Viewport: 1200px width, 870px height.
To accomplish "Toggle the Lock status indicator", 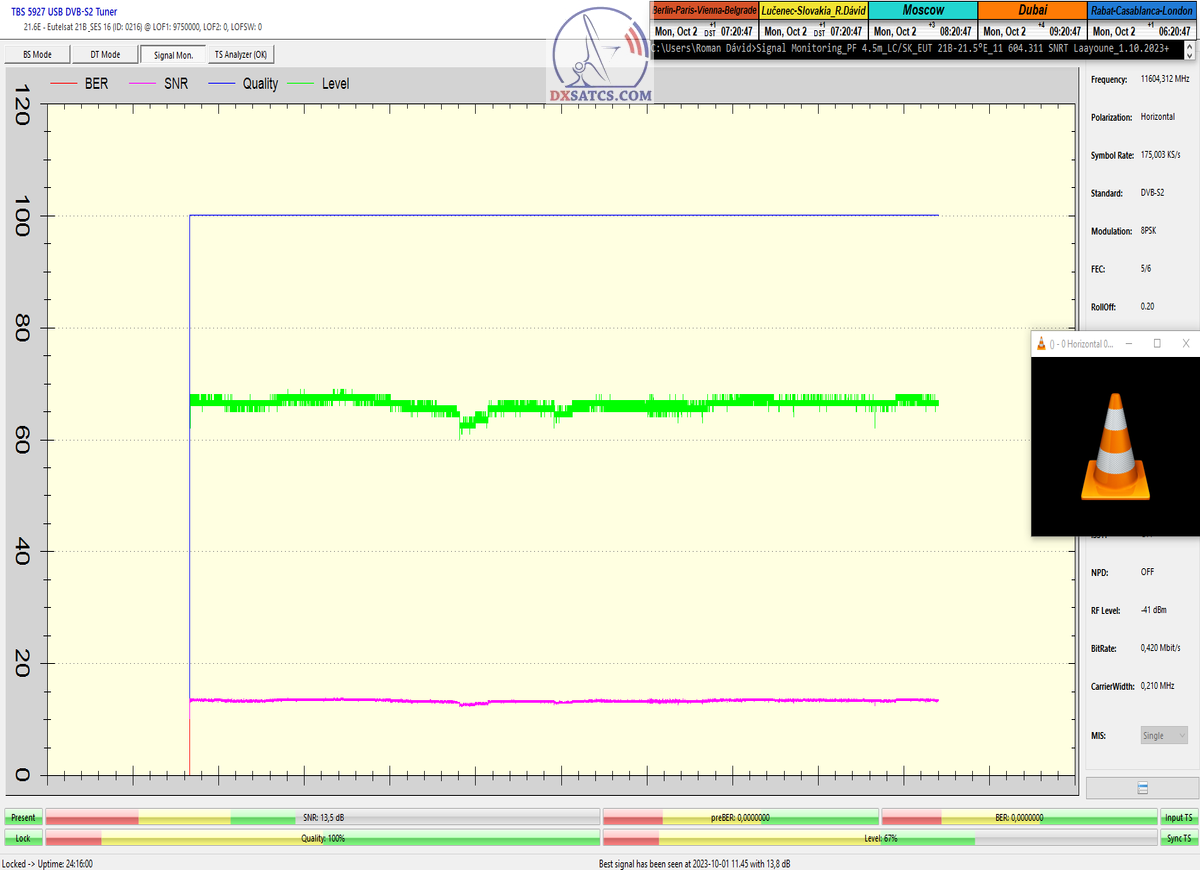I will pos(23,838).
